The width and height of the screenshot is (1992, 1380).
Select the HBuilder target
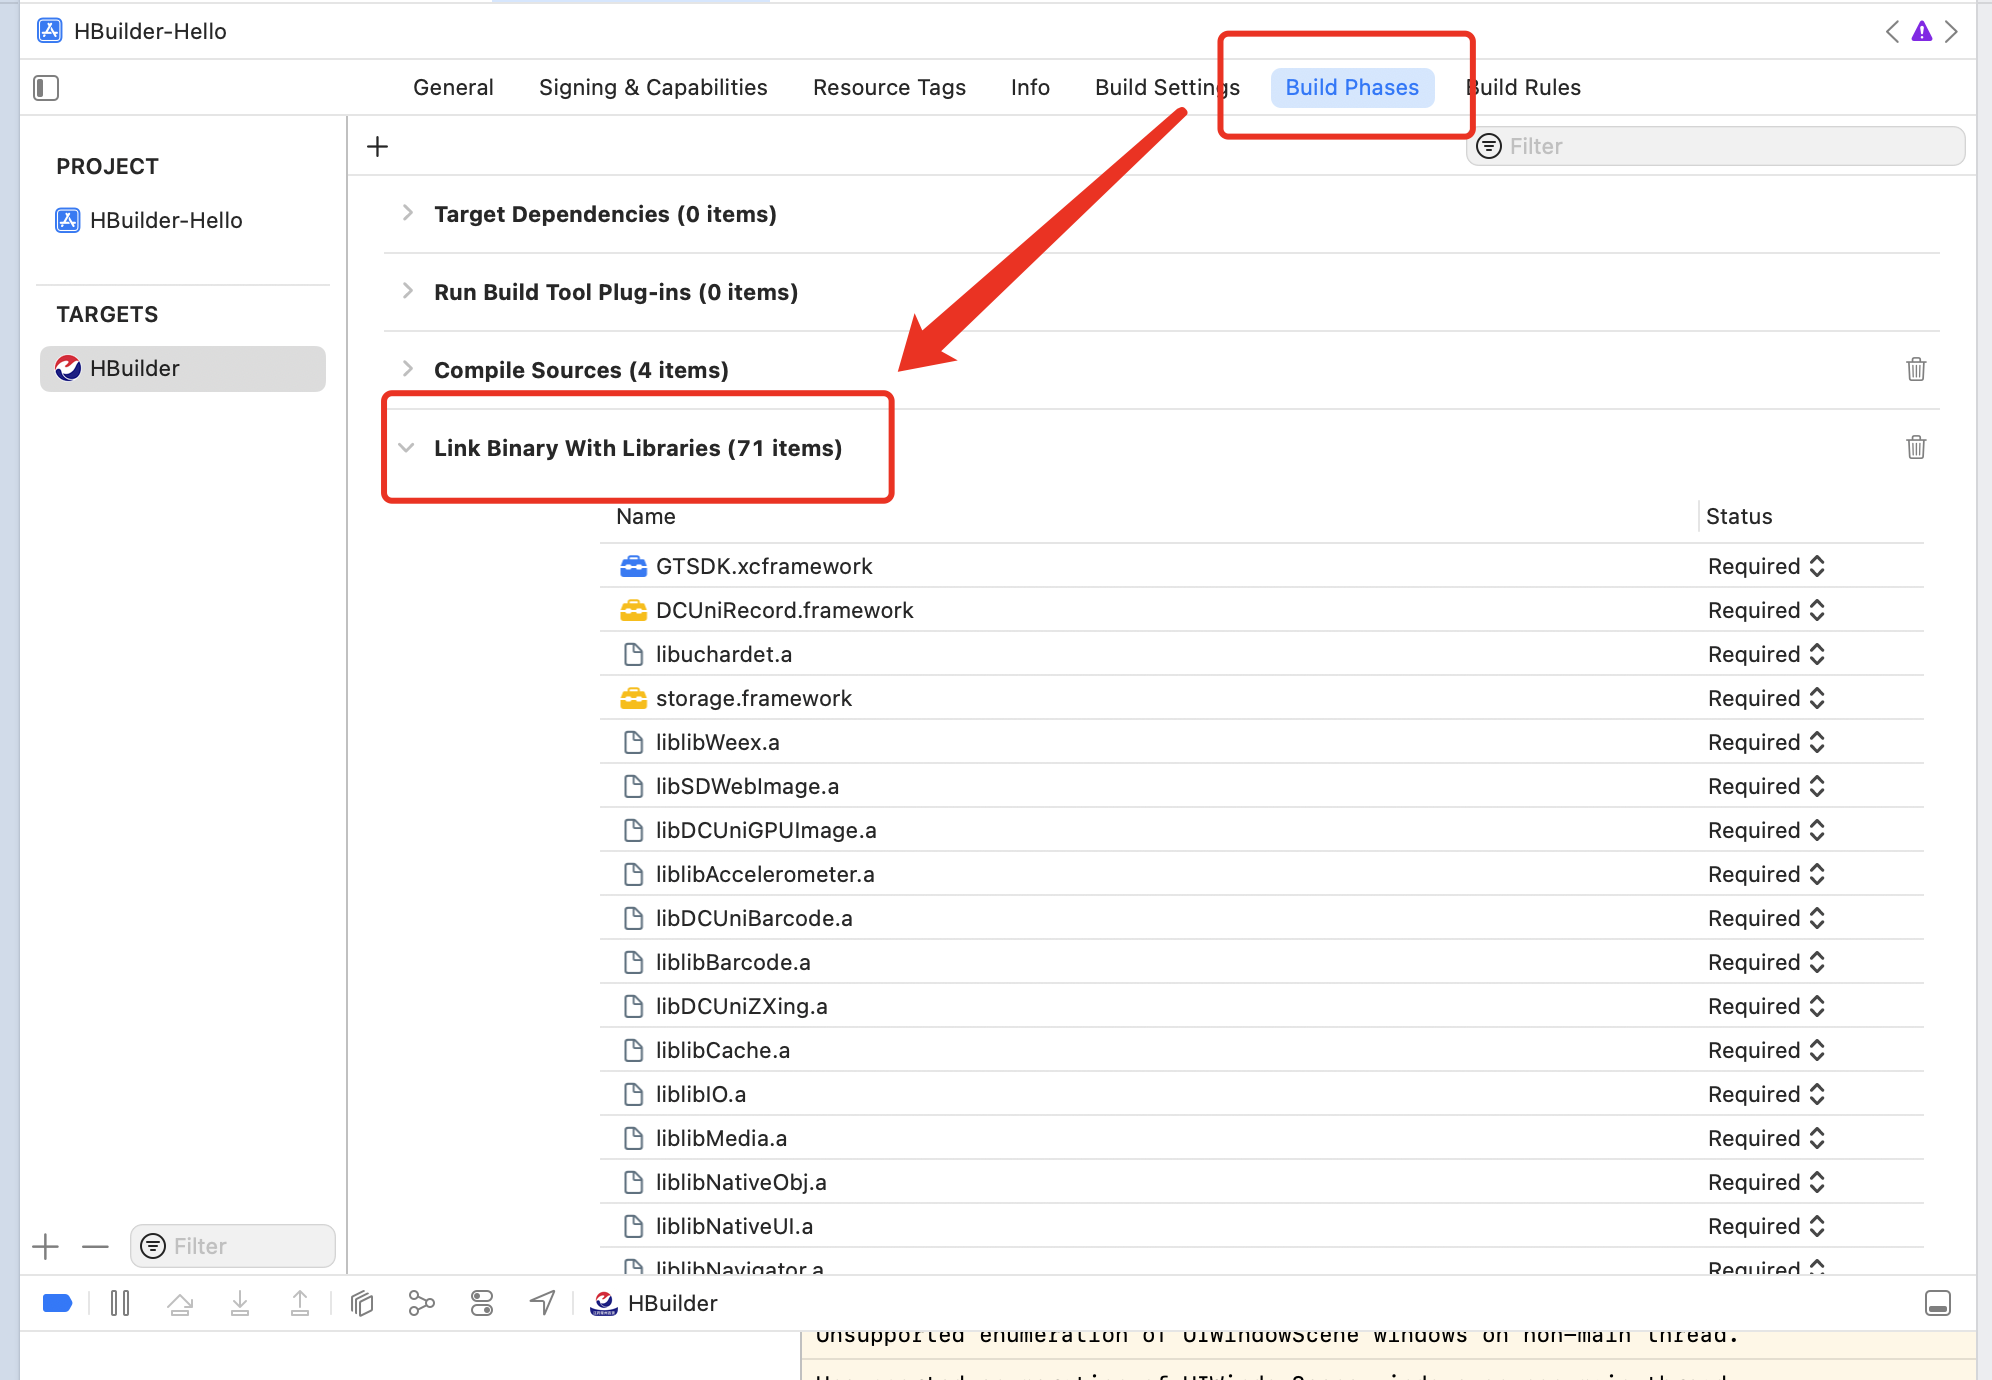tap(135, 368)
